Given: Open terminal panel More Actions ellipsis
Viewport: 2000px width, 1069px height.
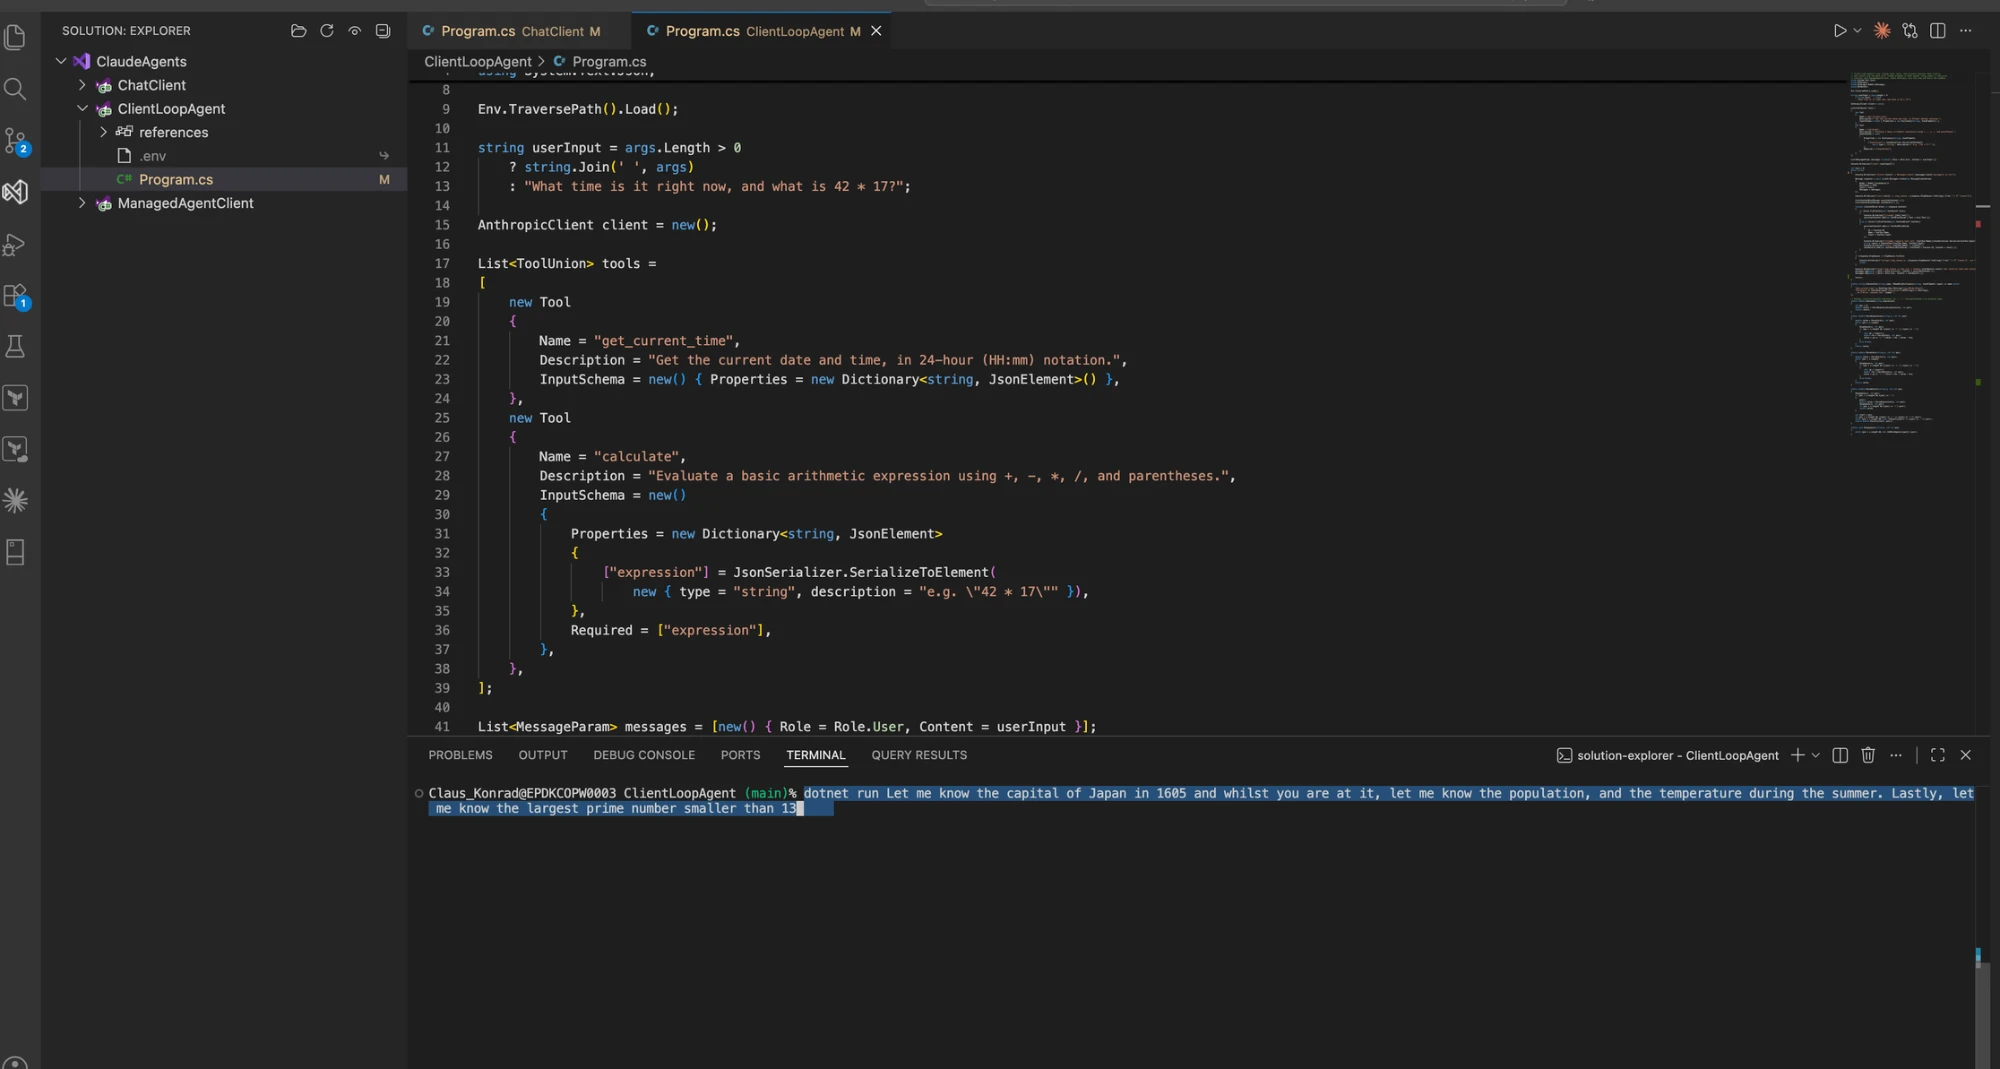Looking at the screenshot, I should tap(1896, 755).
